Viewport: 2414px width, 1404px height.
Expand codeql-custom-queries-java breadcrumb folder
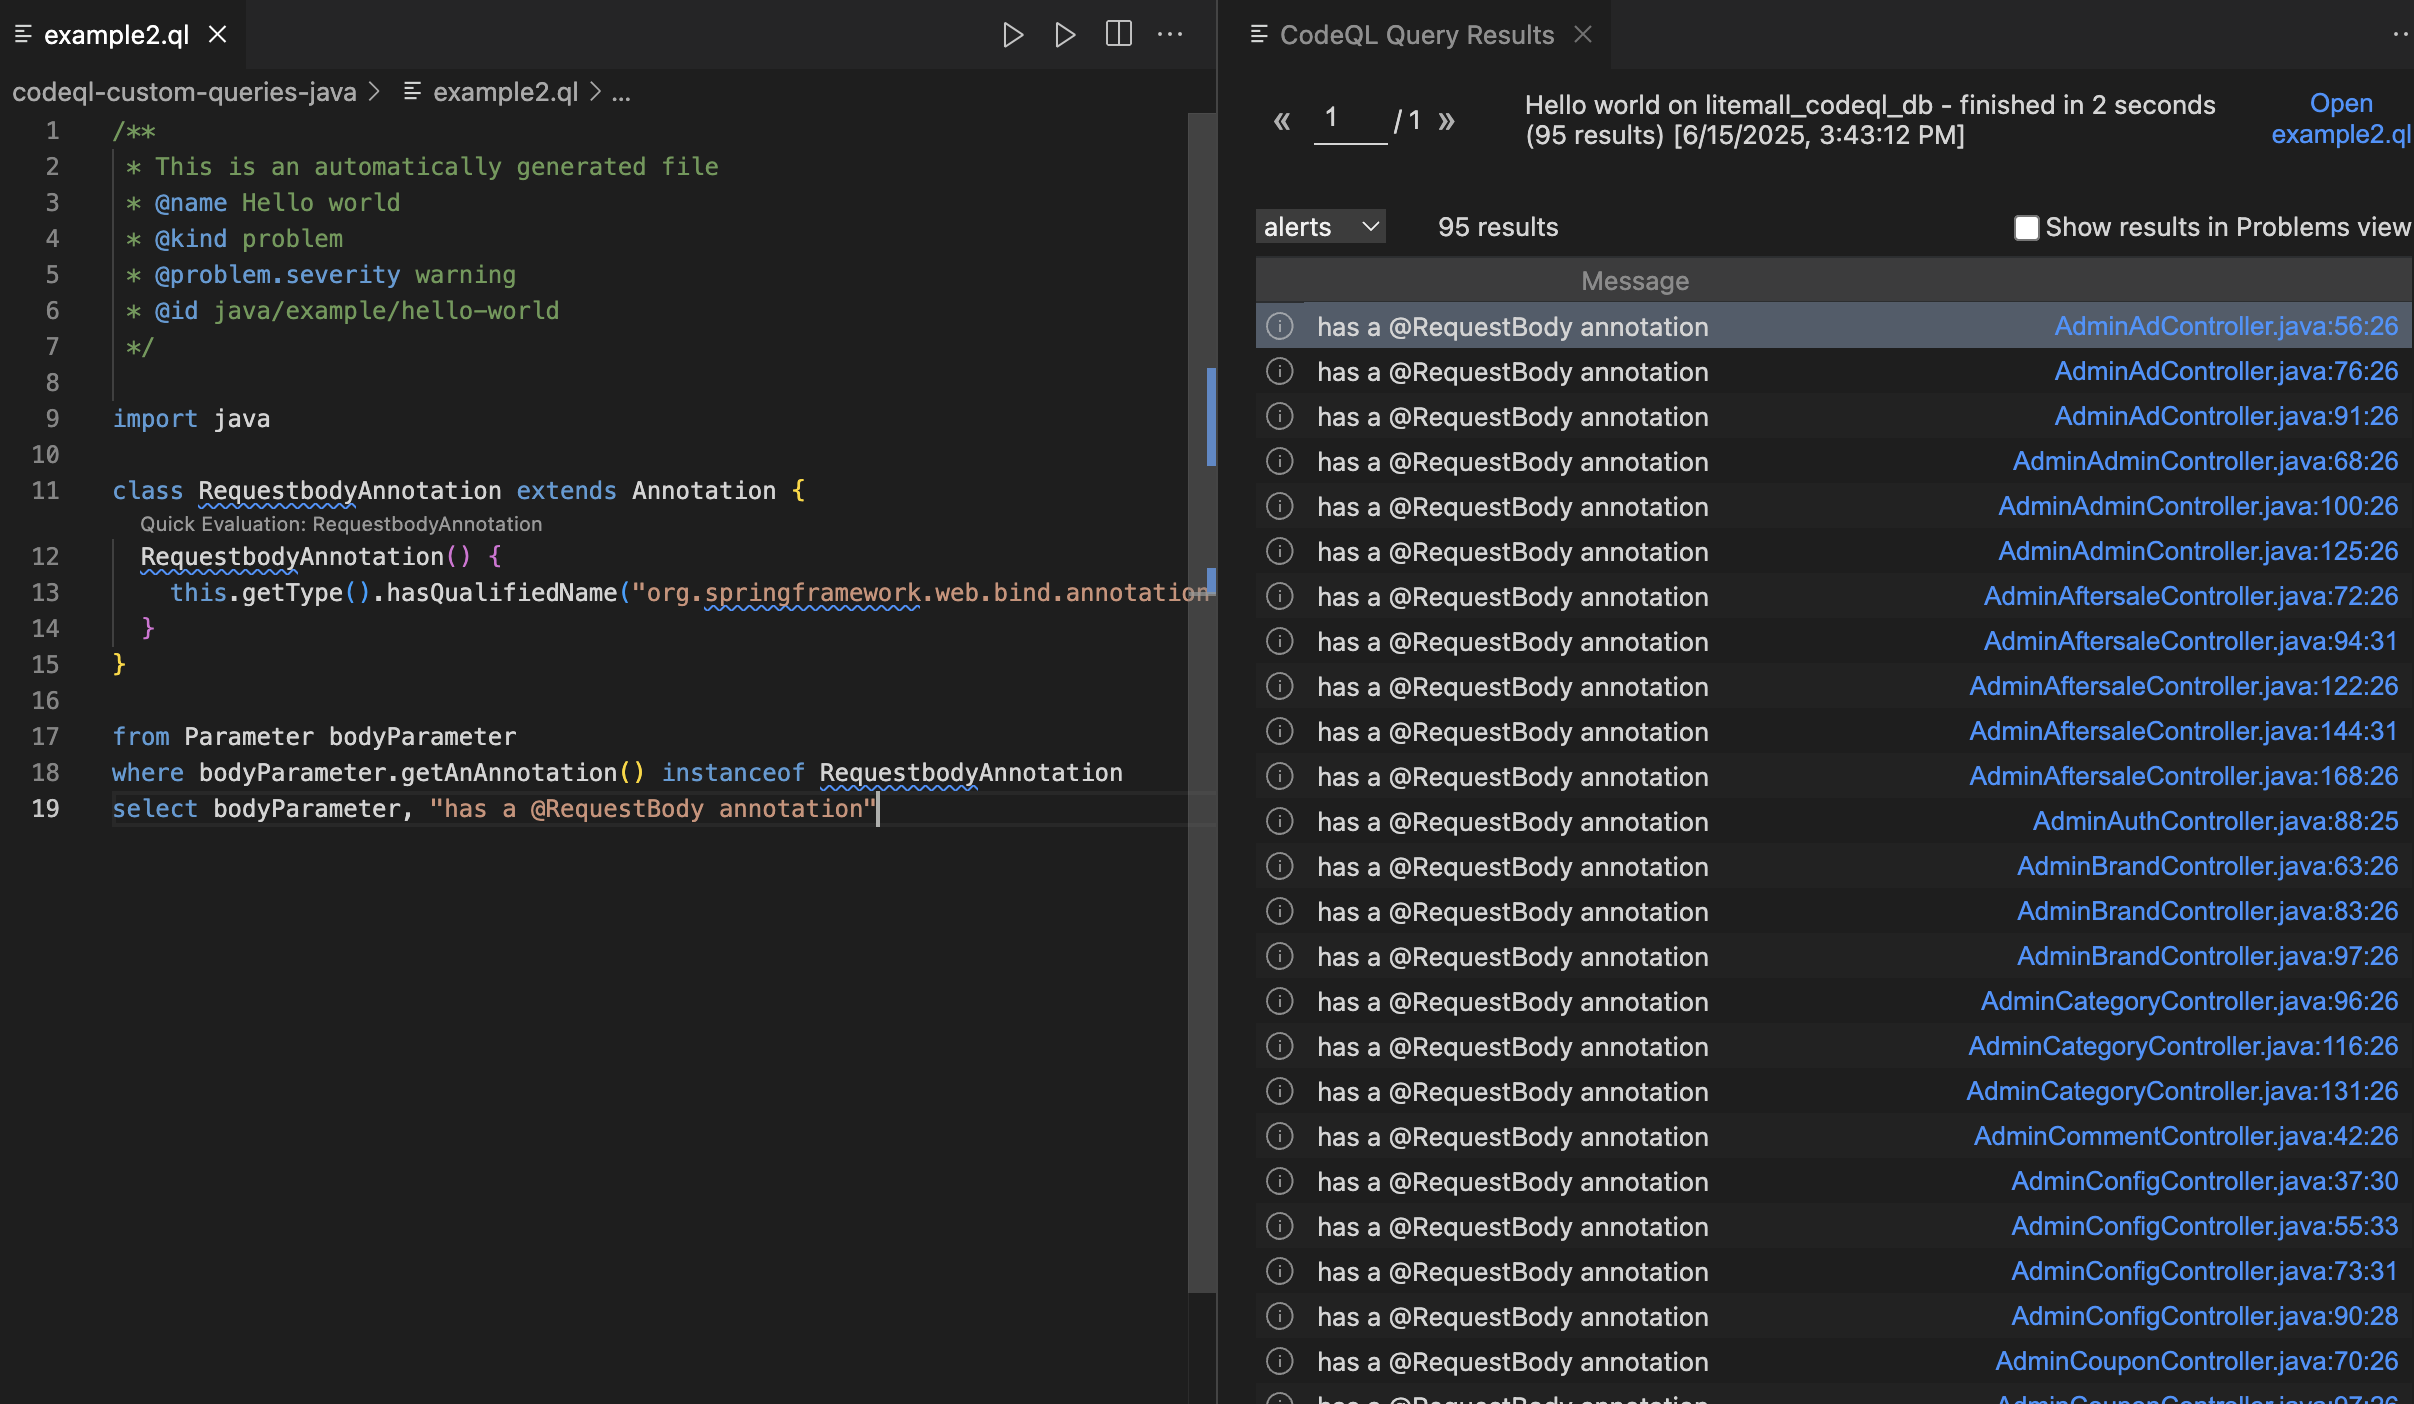[184, 93]
